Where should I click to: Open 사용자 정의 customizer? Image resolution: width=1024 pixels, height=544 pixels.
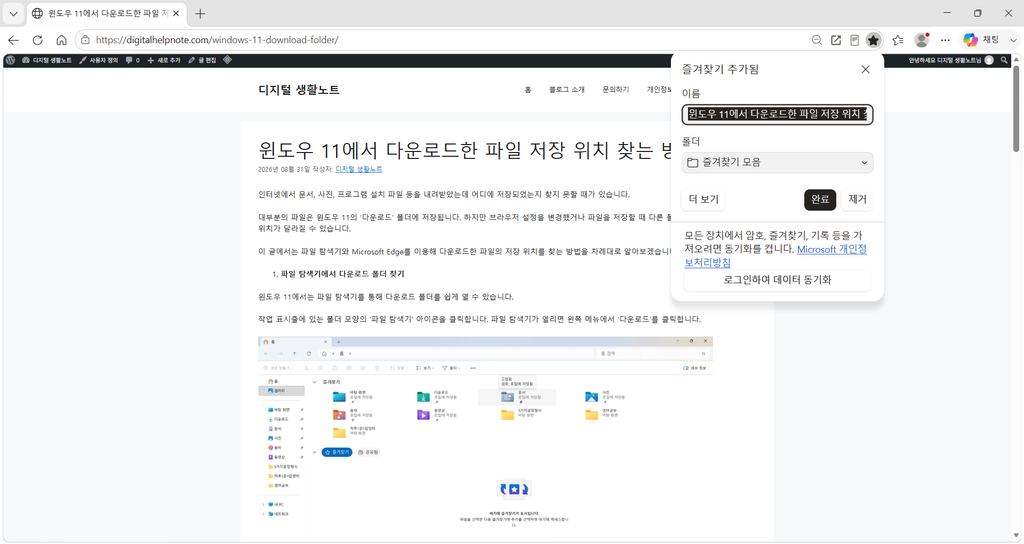[x=99, y=60]
